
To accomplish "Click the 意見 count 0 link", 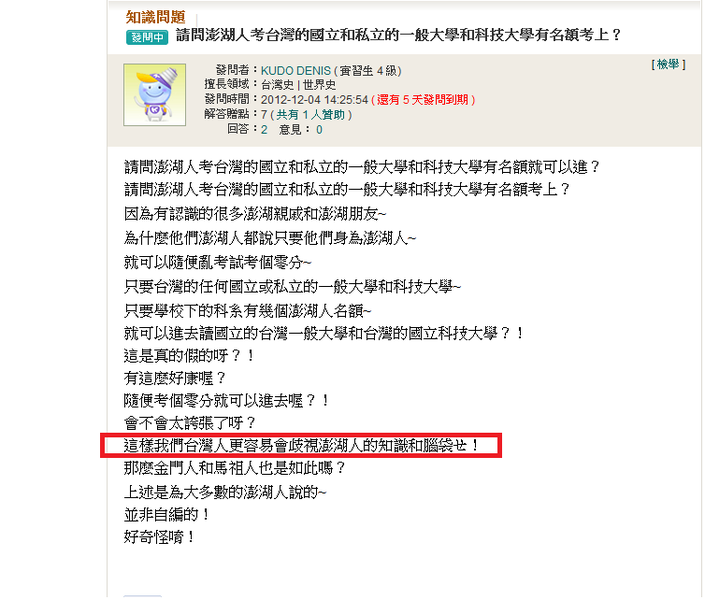I will coord(319,130).
